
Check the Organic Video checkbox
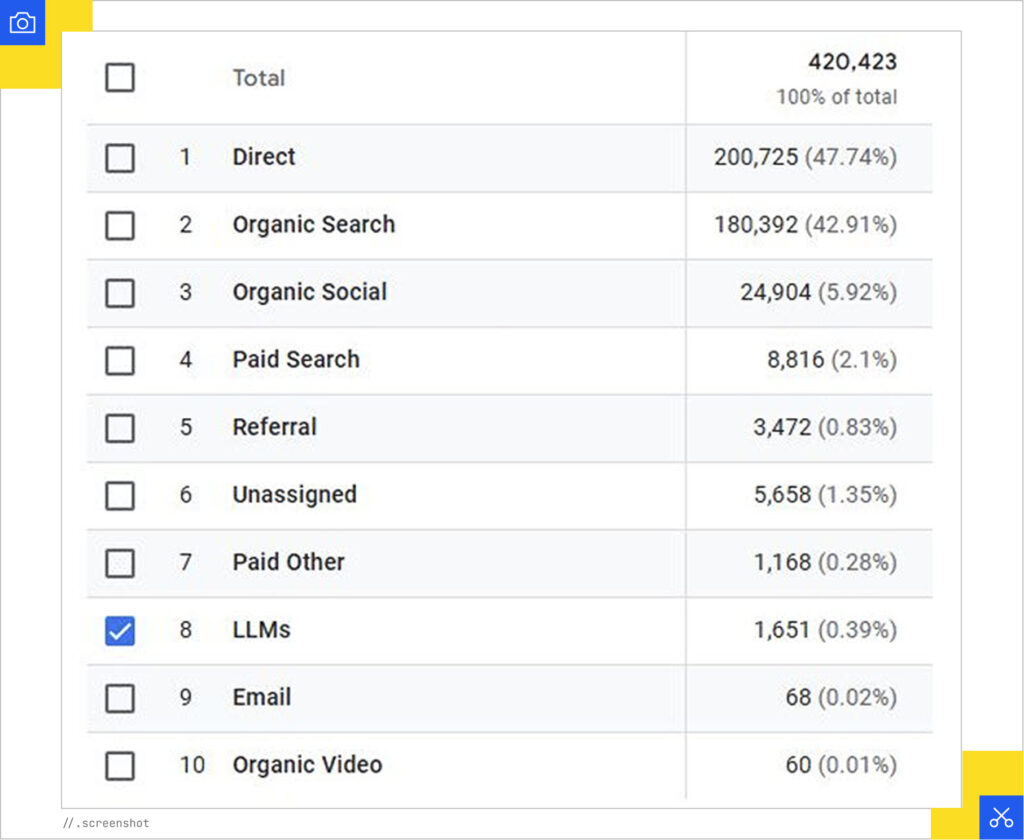(x=120, y=765)
